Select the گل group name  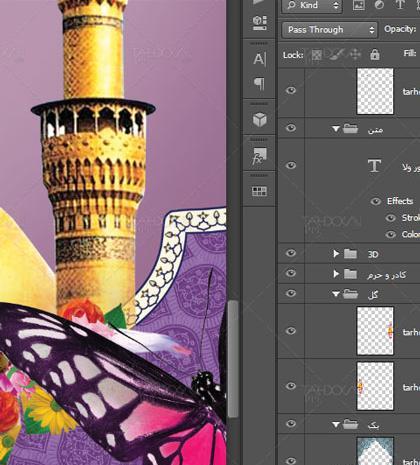coord(373,295)
